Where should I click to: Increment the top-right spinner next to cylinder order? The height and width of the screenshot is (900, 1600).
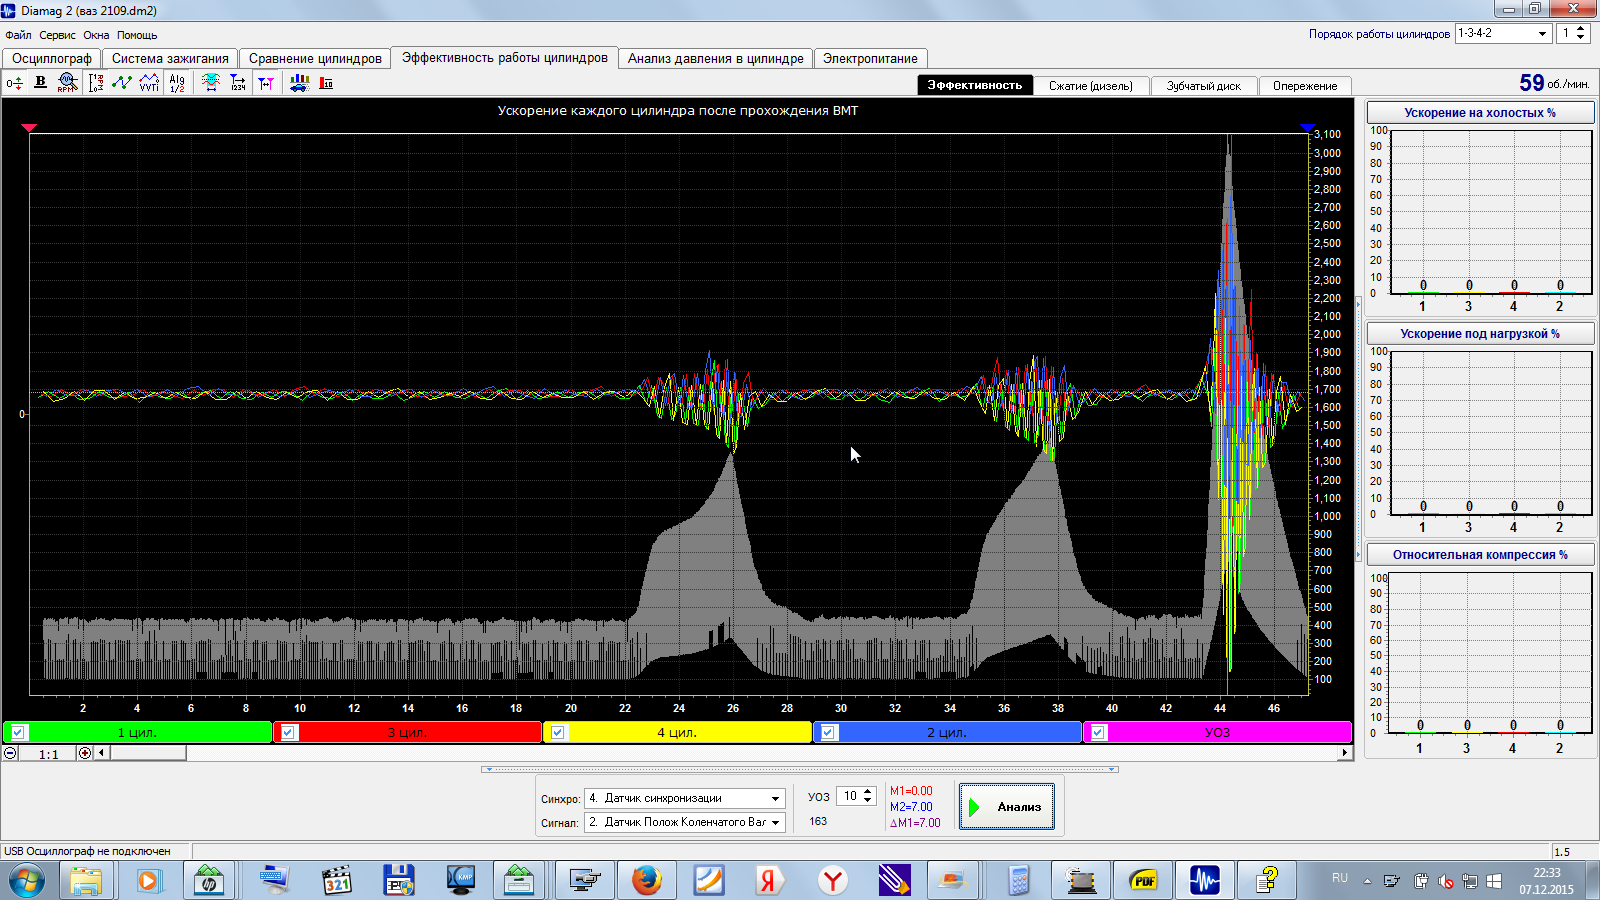[1581, 28]
